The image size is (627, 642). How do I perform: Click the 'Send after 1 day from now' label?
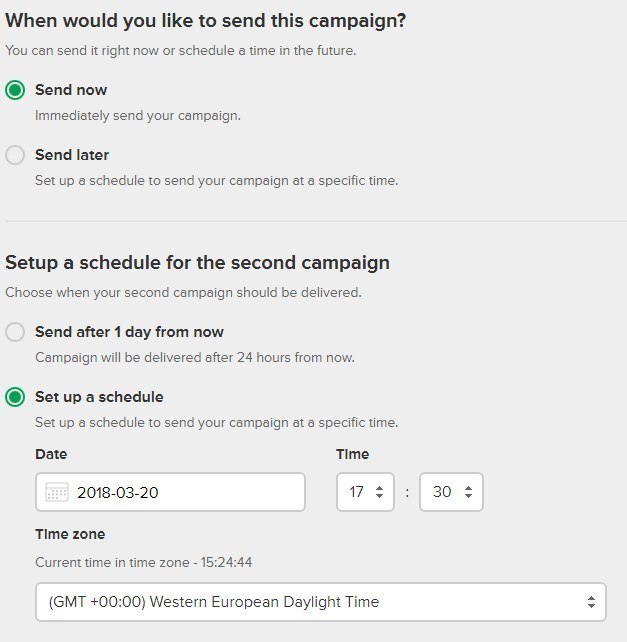(129, 332)
